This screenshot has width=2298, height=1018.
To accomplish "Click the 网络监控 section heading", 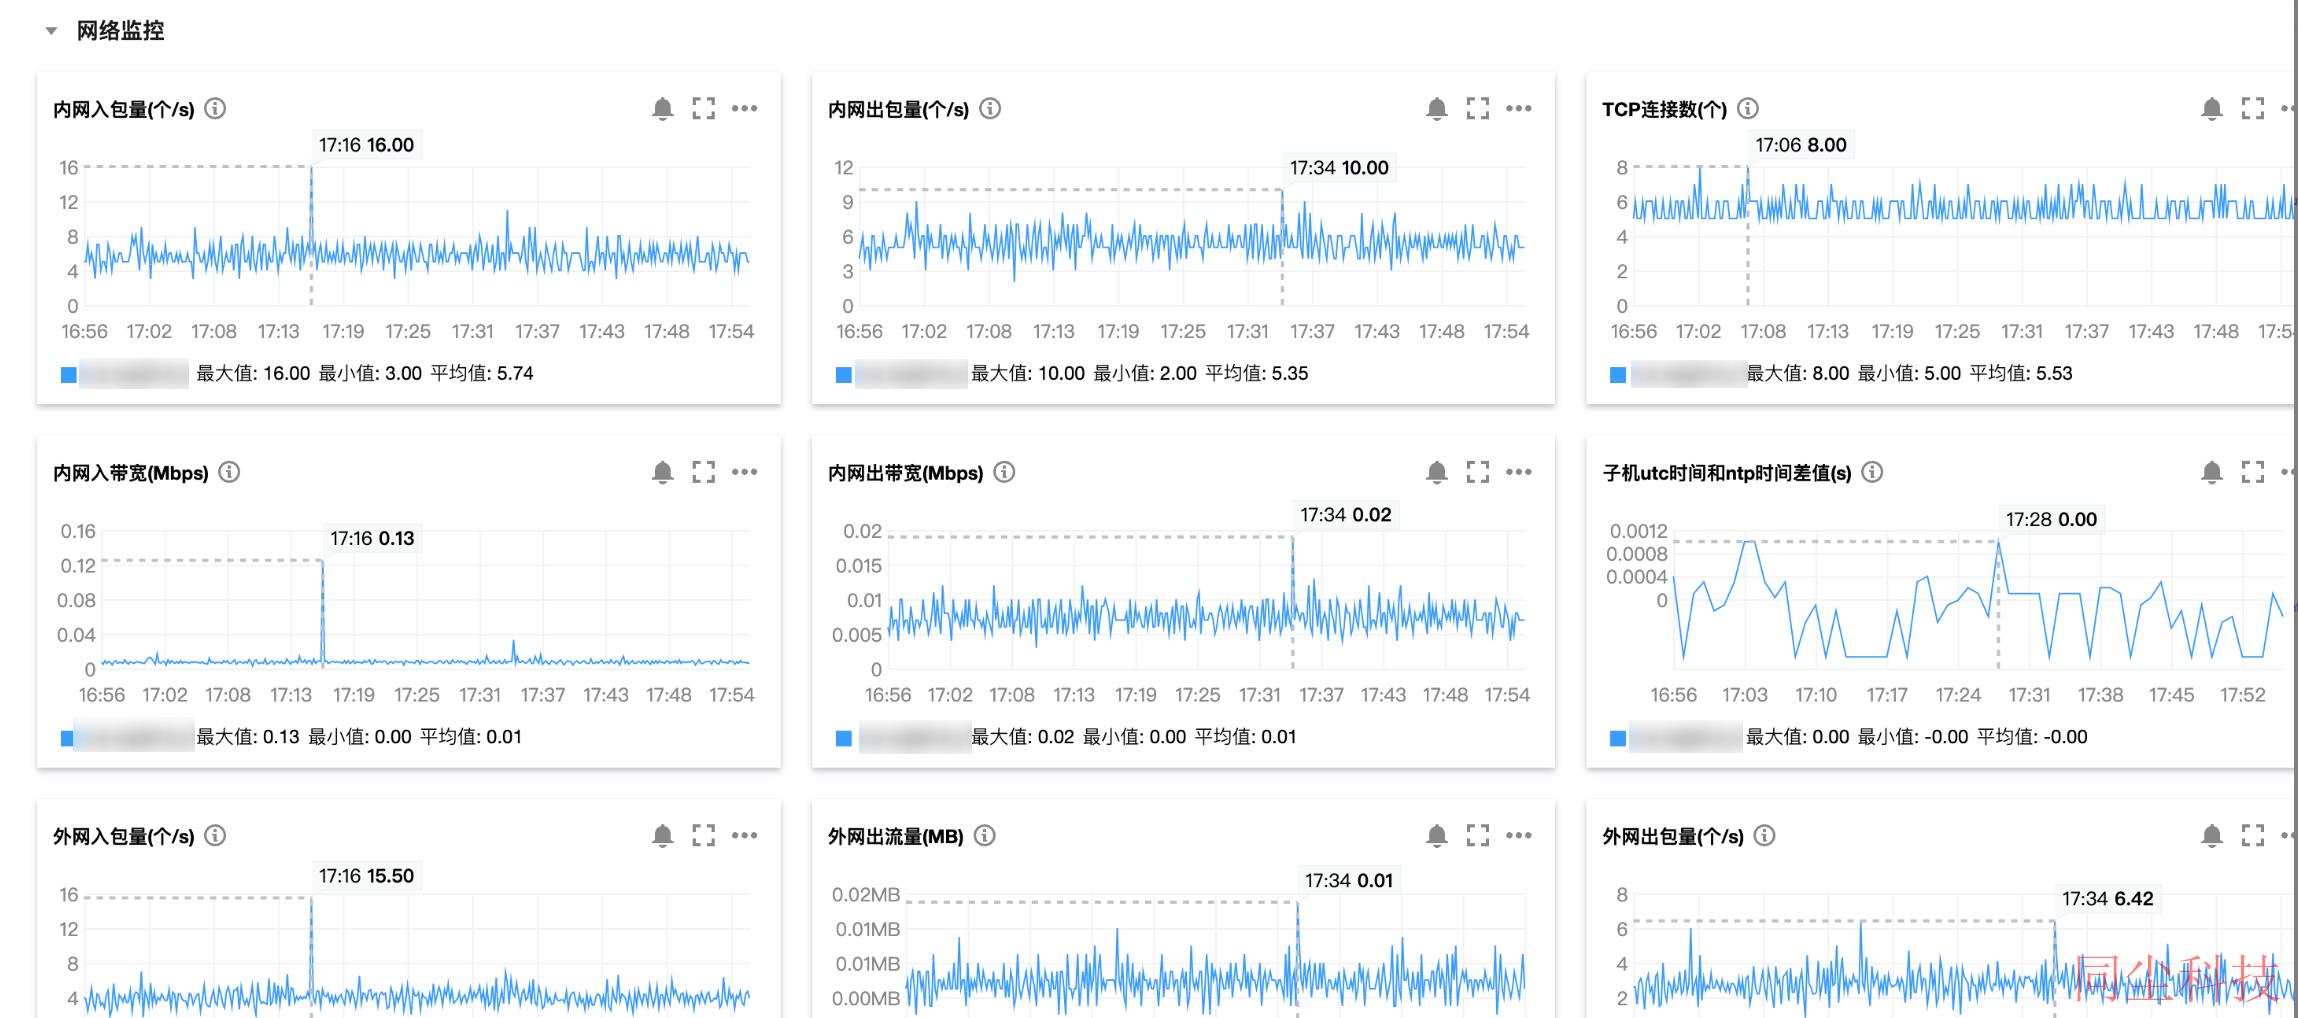I will tap(120, 31).
